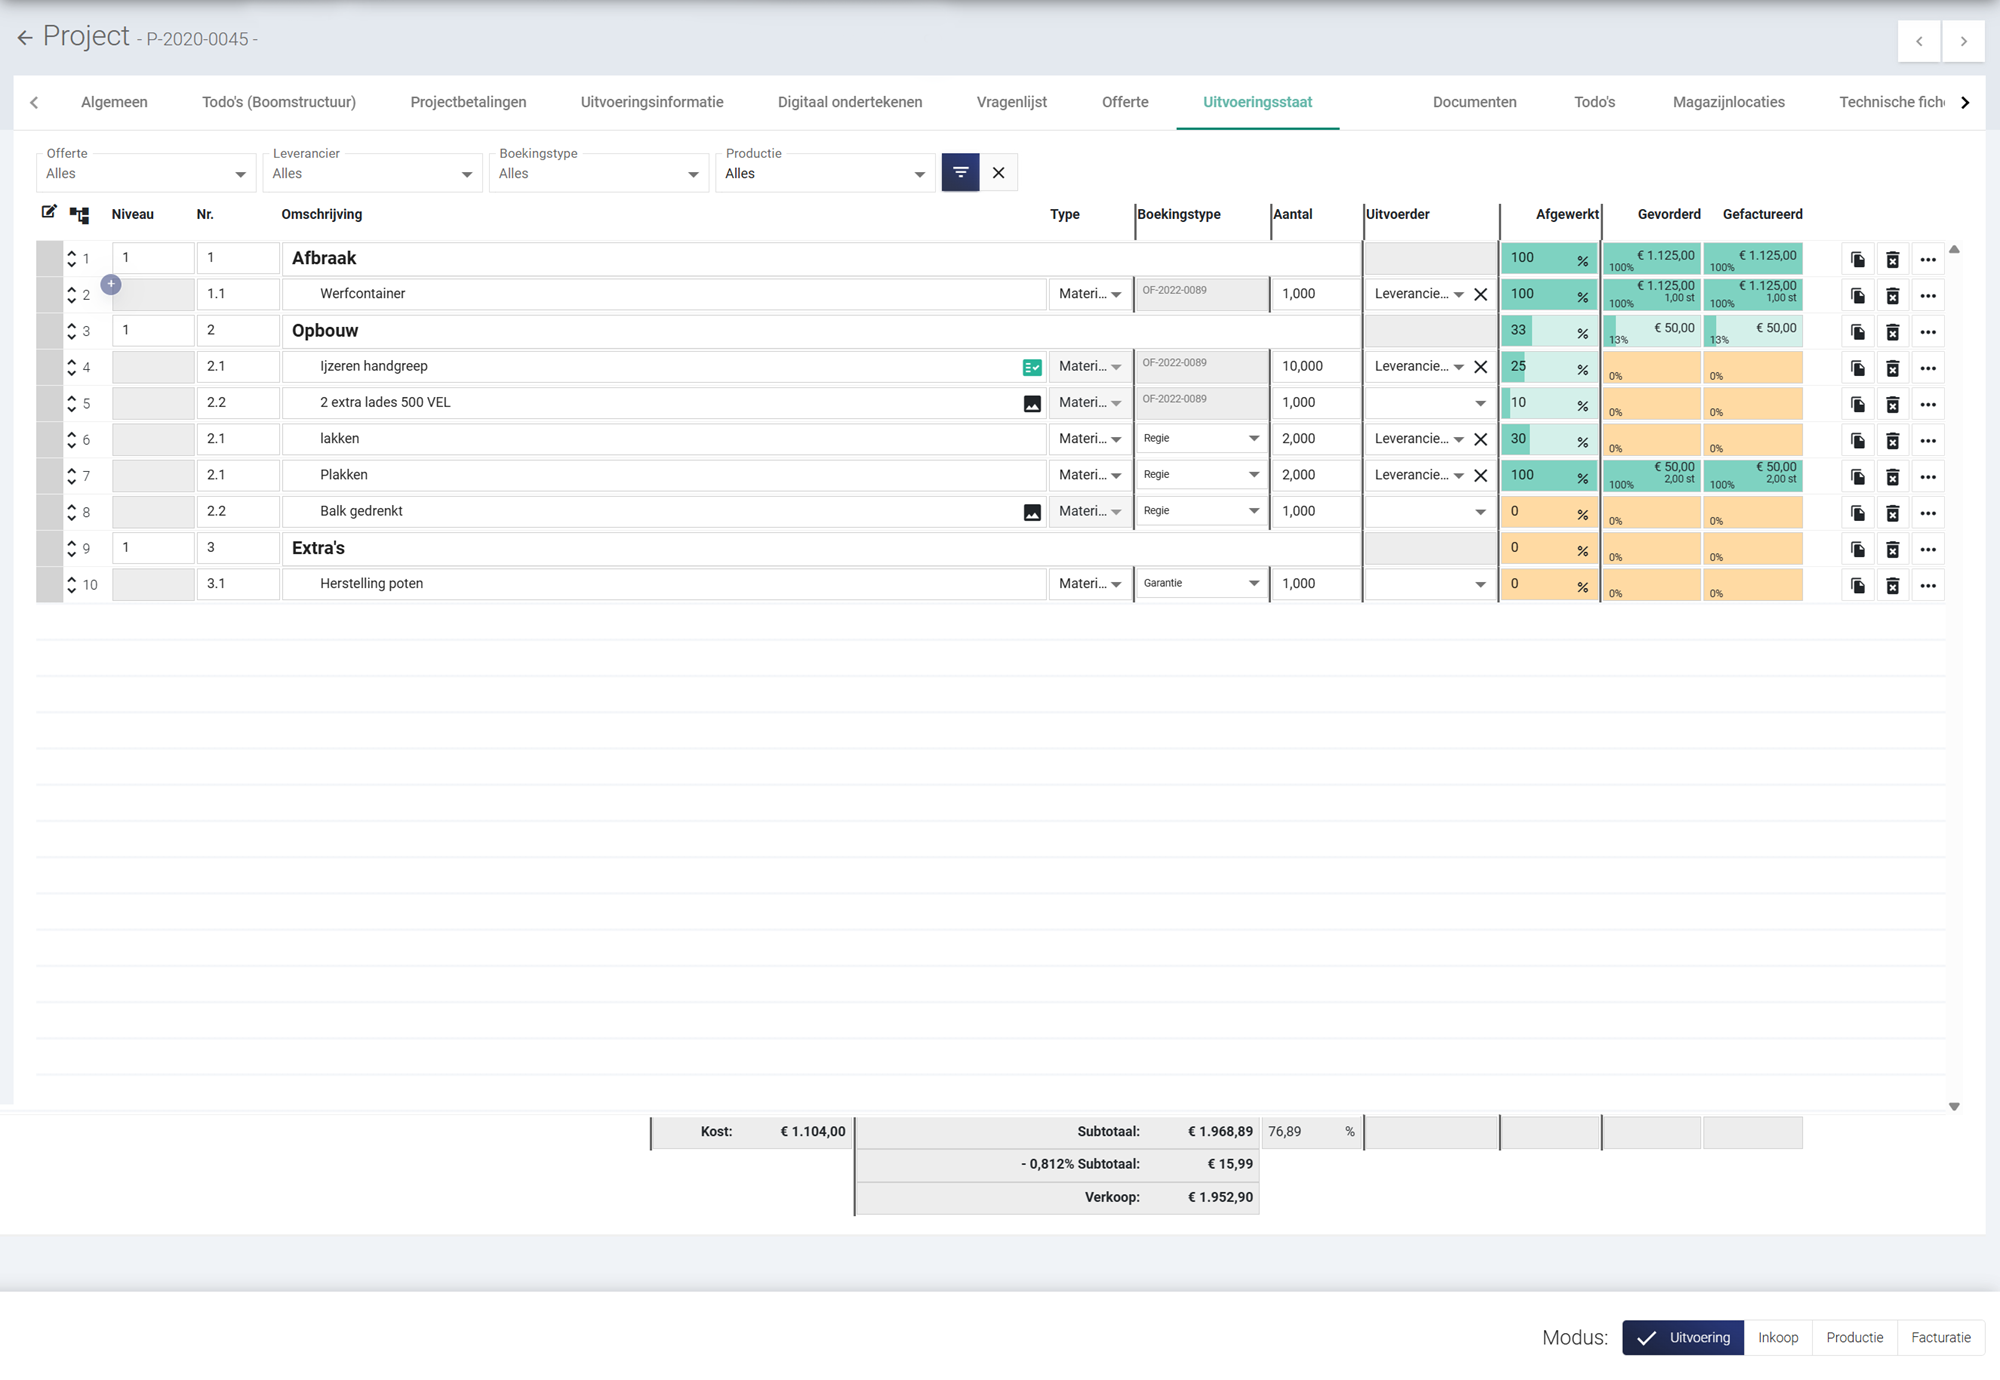This screenshot has width=2000, height=1380.
Task: Switch to the Algemeen tab
Action: [114, 102]
